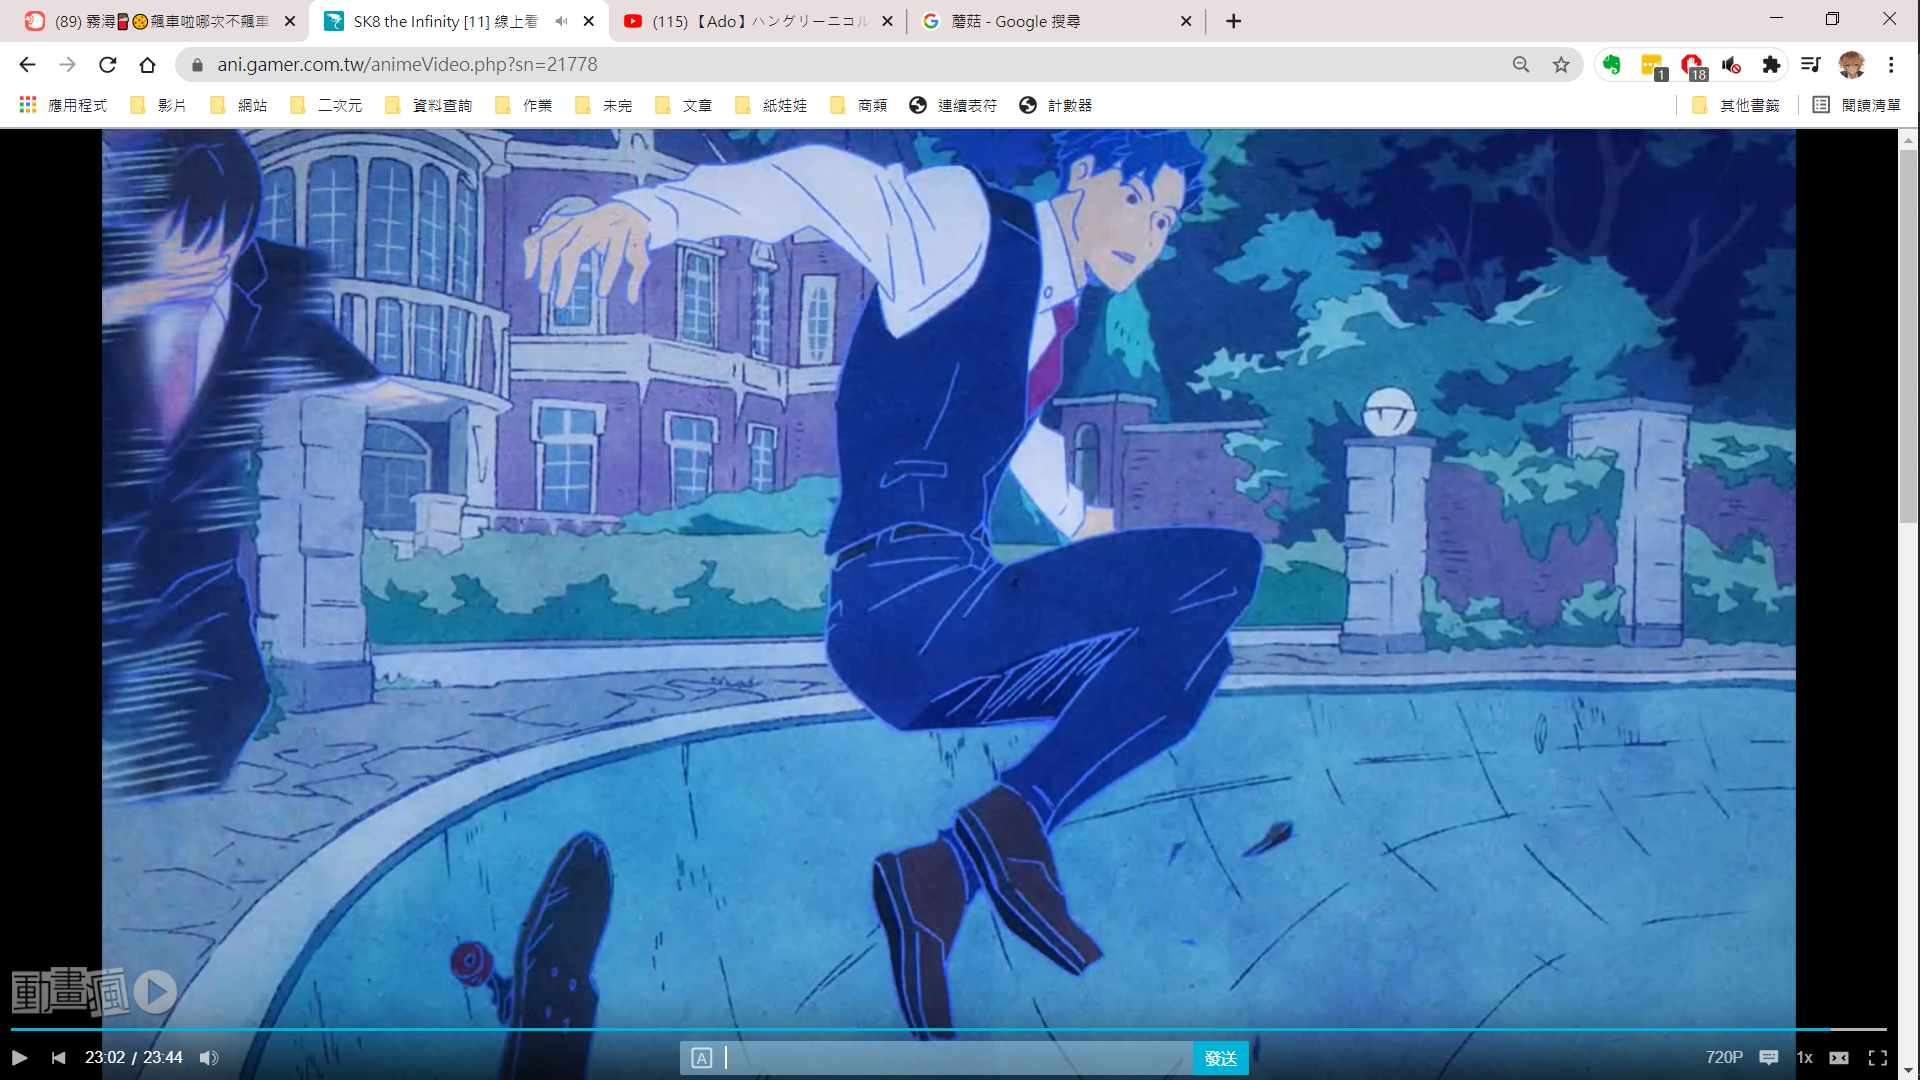Open the 二次元 bookmark folder
Viewport: 1920px width, 1080px height.
[x=326, y=105]
